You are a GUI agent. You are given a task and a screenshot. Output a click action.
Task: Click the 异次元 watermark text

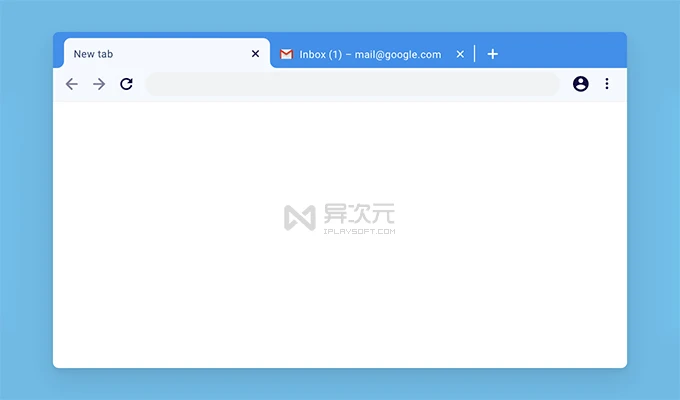click(x=359, y=214)
